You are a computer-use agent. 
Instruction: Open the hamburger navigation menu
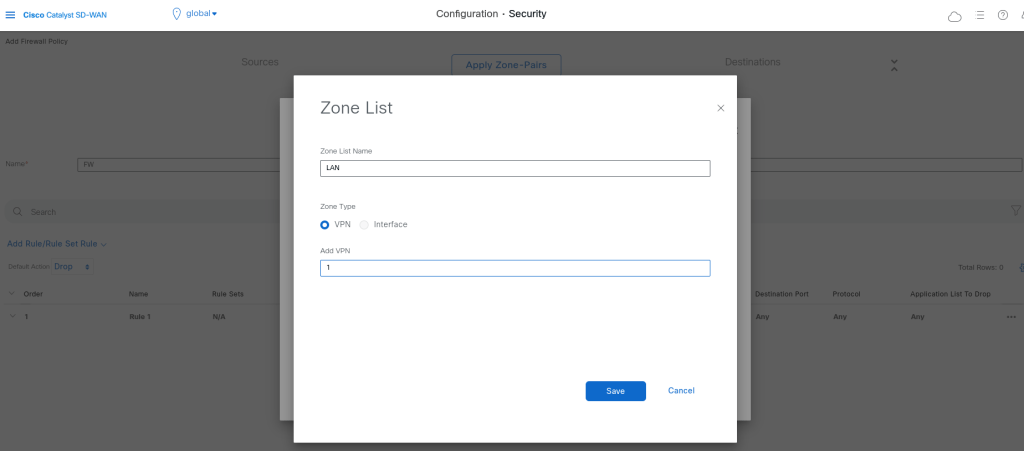click(11, 14)
